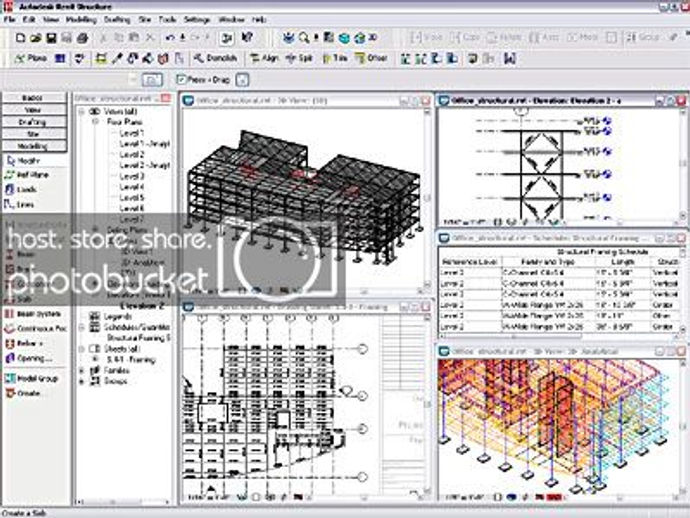Click the Copy tool in edit toolbar
Viewport: 690px width, 518px height.
465,38
